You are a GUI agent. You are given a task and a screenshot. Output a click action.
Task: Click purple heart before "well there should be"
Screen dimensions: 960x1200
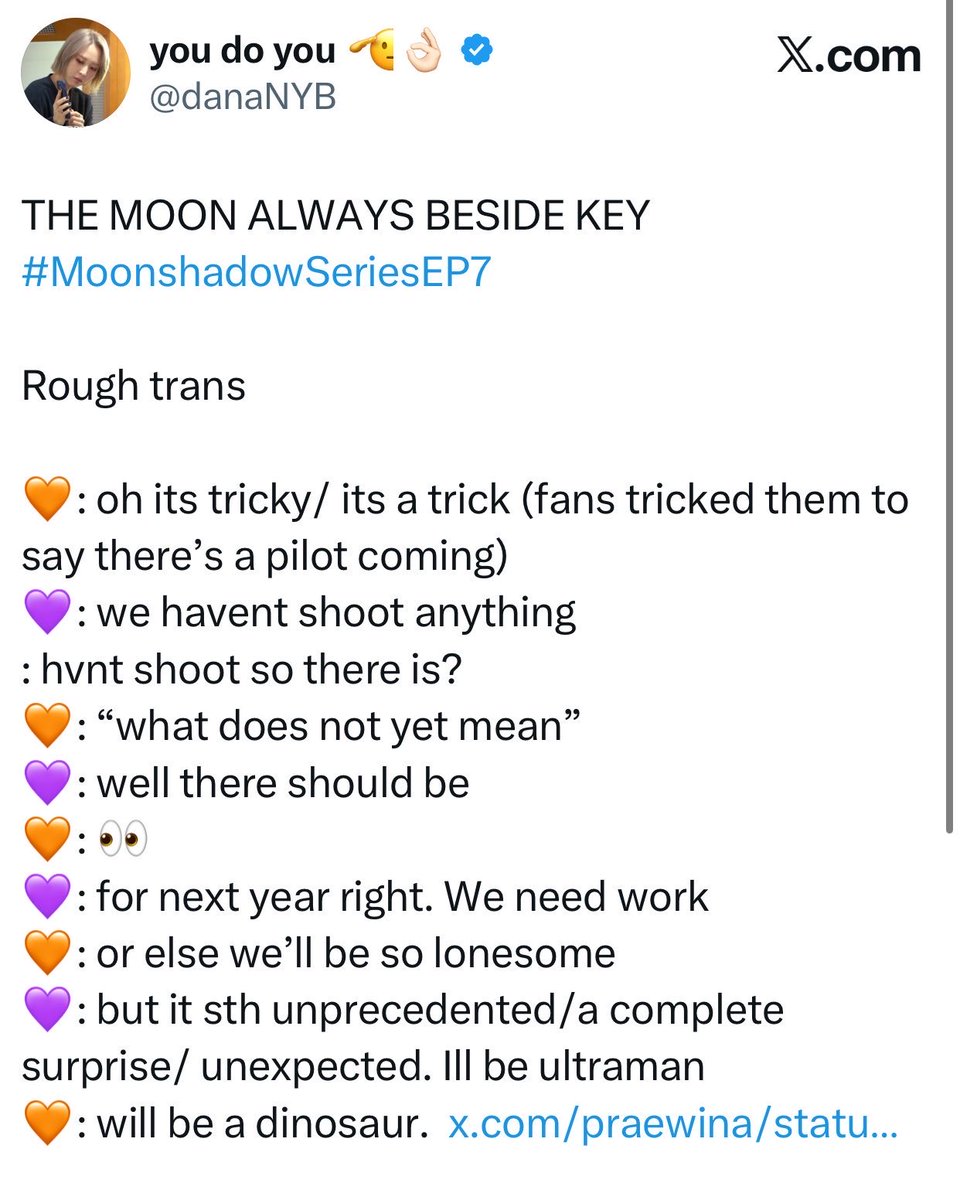pyautogui.click(x=46, y=784)
